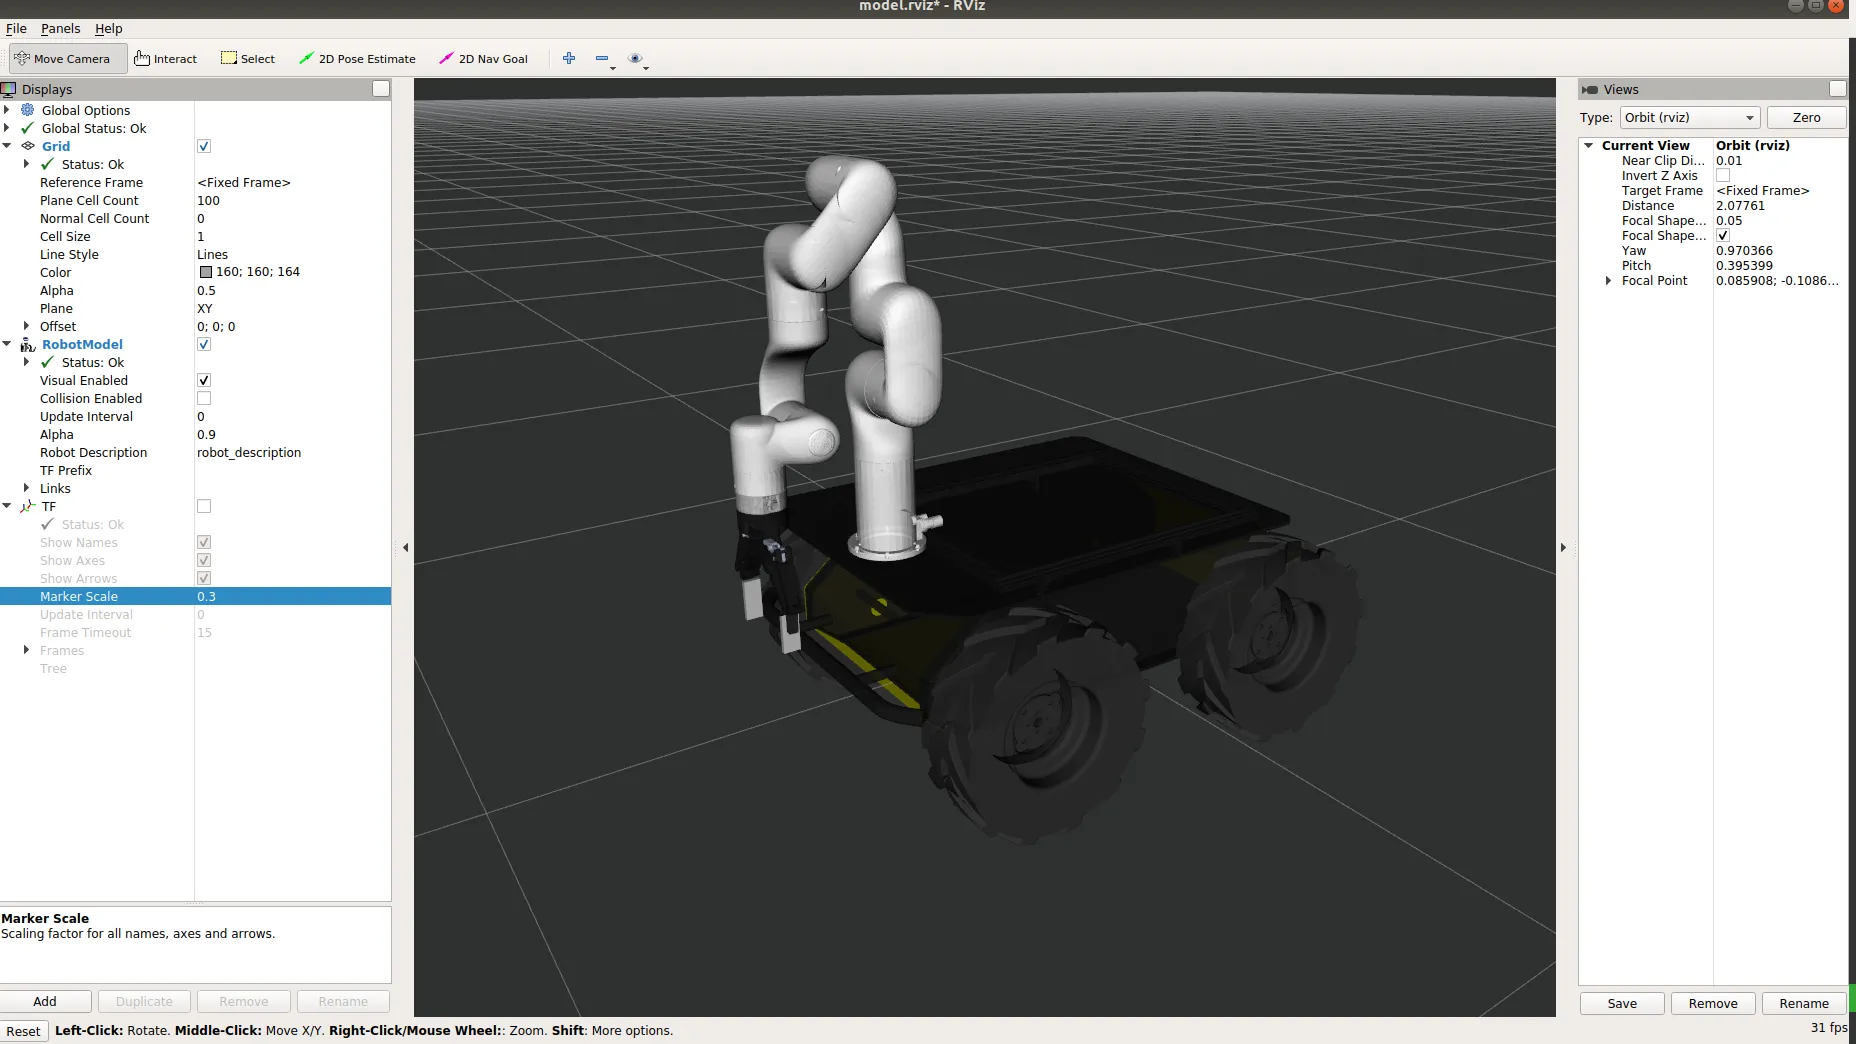Choose the Select tool

(248, 59)
